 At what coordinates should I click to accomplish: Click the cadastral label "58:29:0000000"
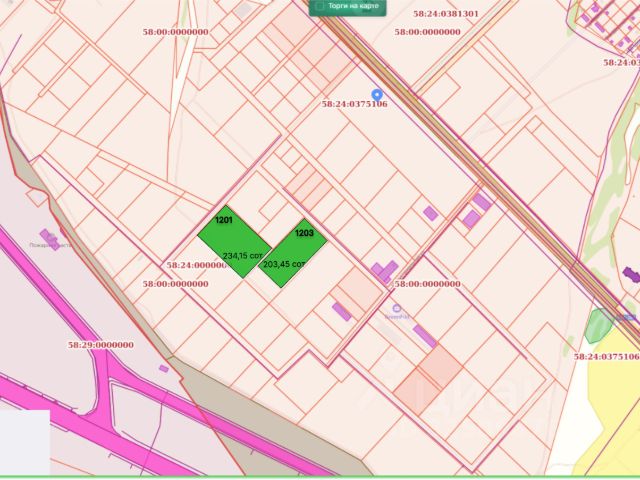pyautogui.click(x=101, y=345)
